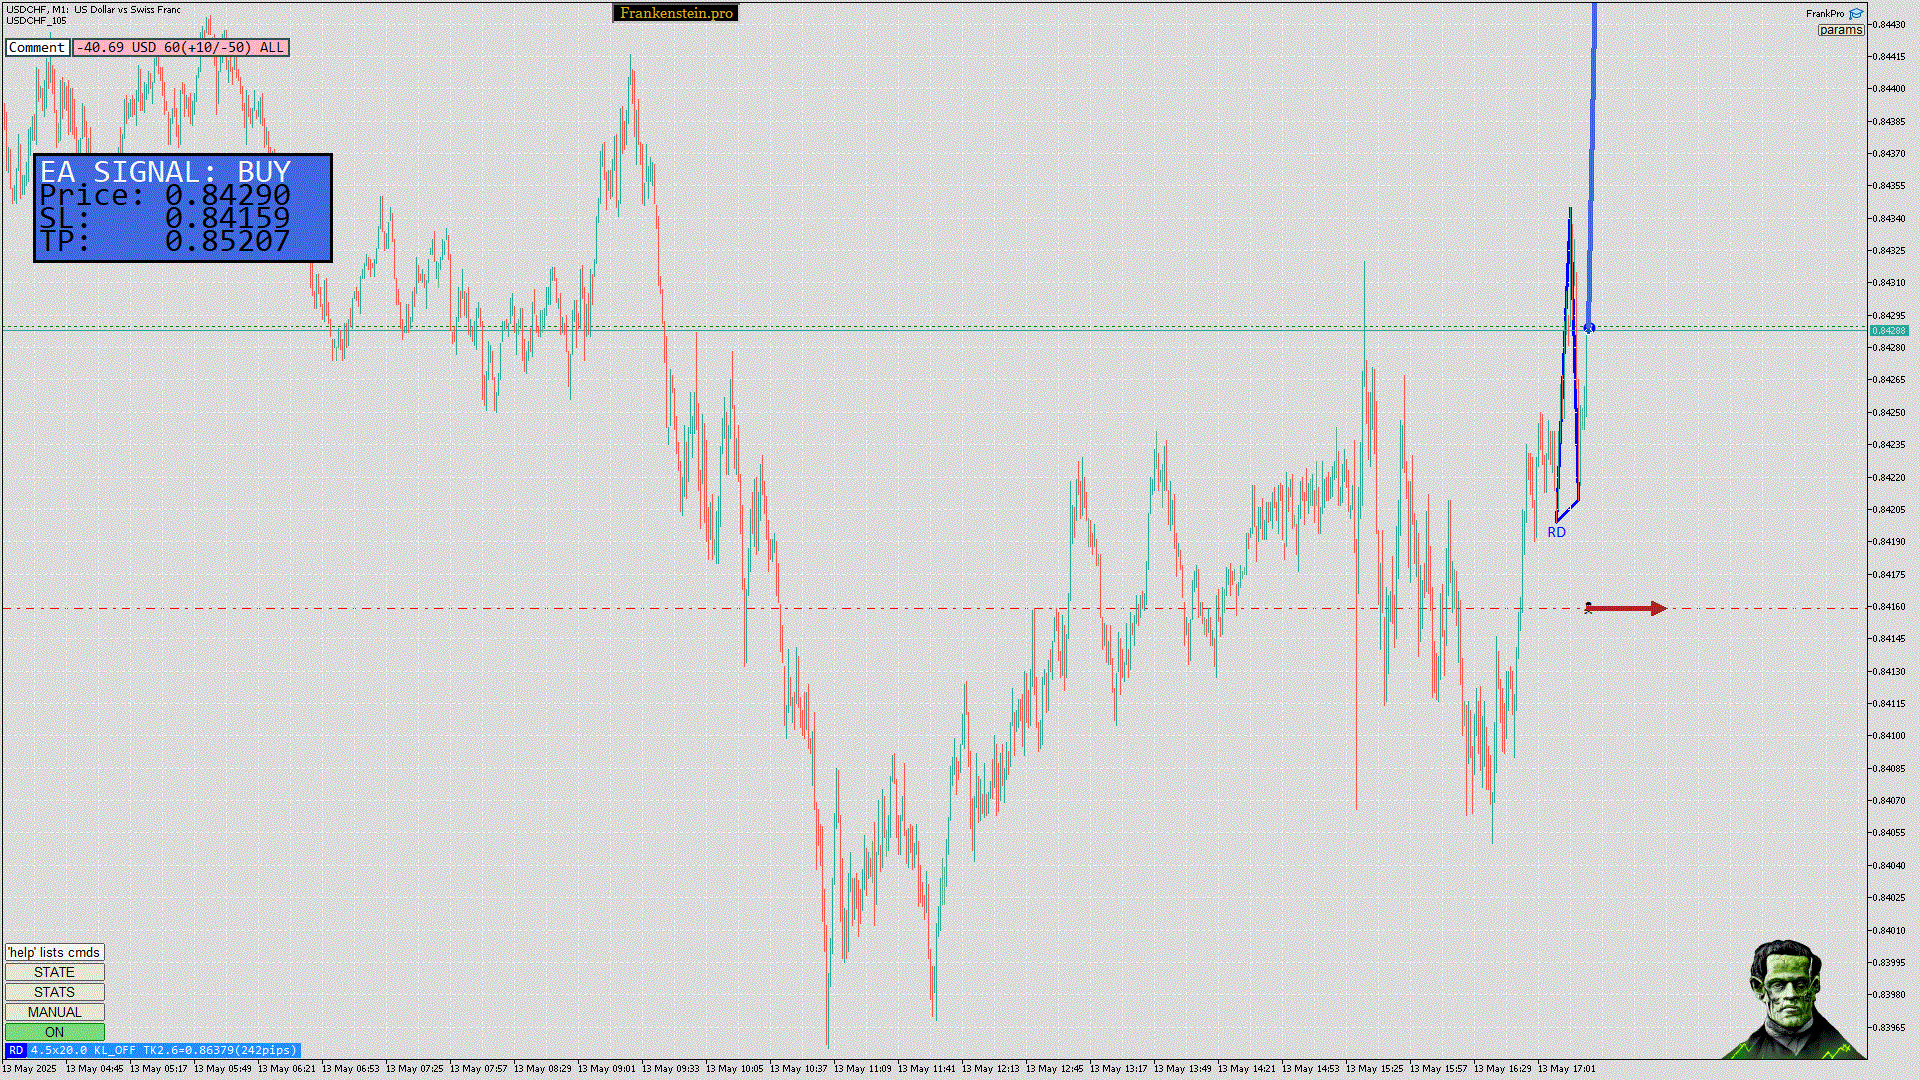Screen dimensions: 1920x1080
Task: Click the RD label on the chart
Action: [1556, 532]
